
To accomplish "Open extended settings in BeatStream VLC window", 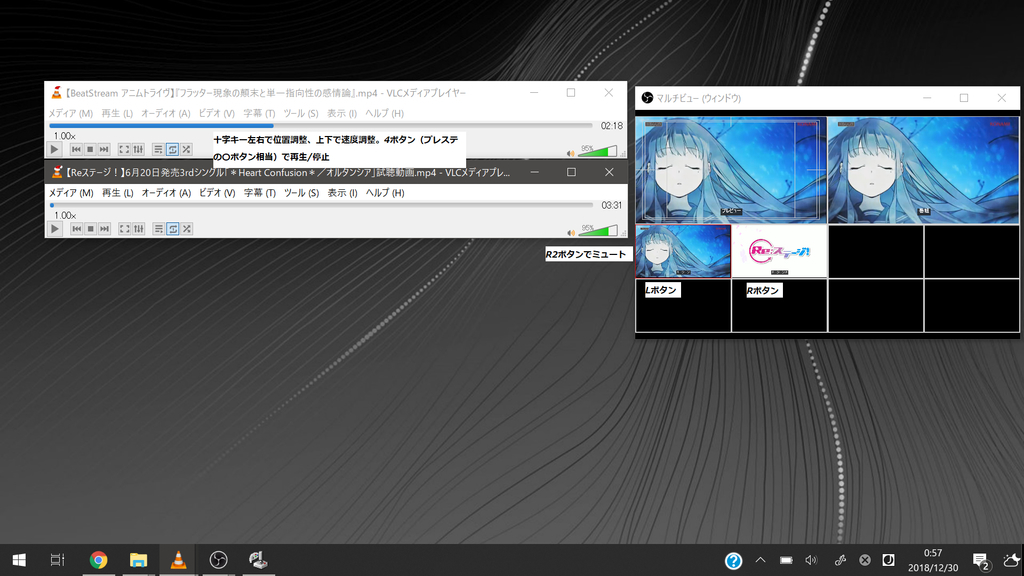I will (138, 150).
